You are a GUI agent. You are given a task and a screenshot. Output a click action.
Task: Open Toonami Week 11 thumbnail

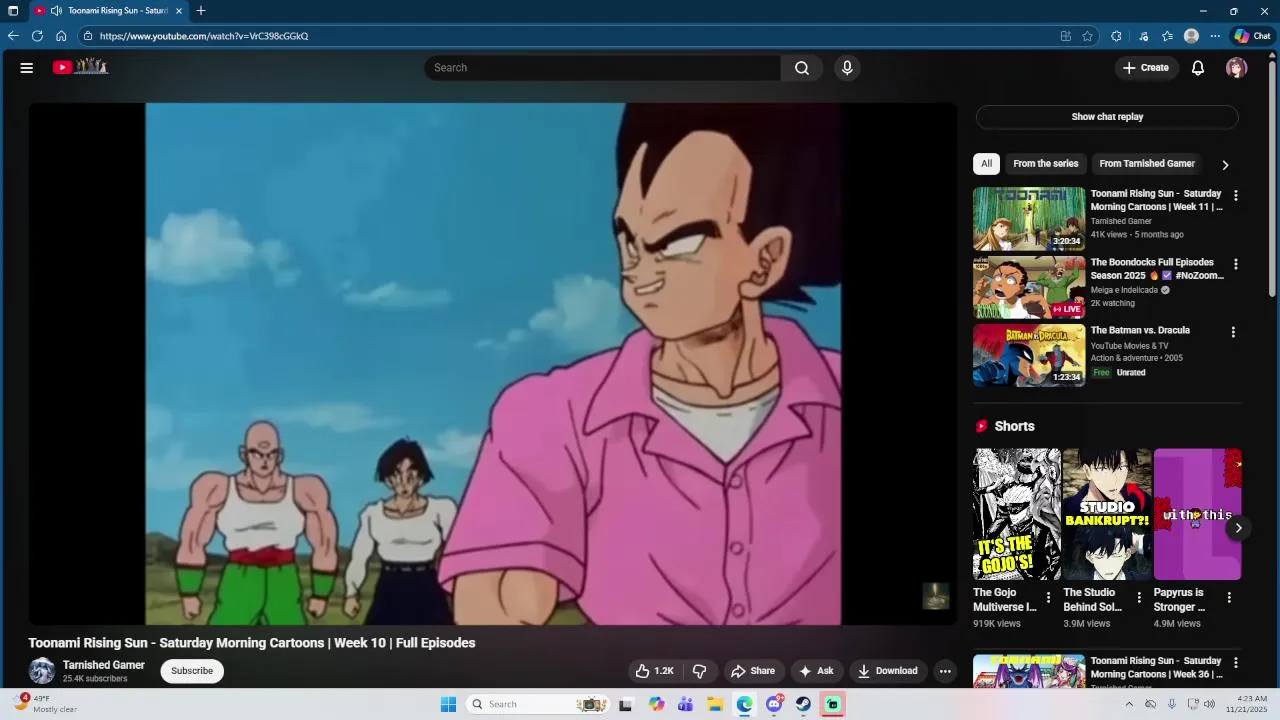(x=1029, y=219)
